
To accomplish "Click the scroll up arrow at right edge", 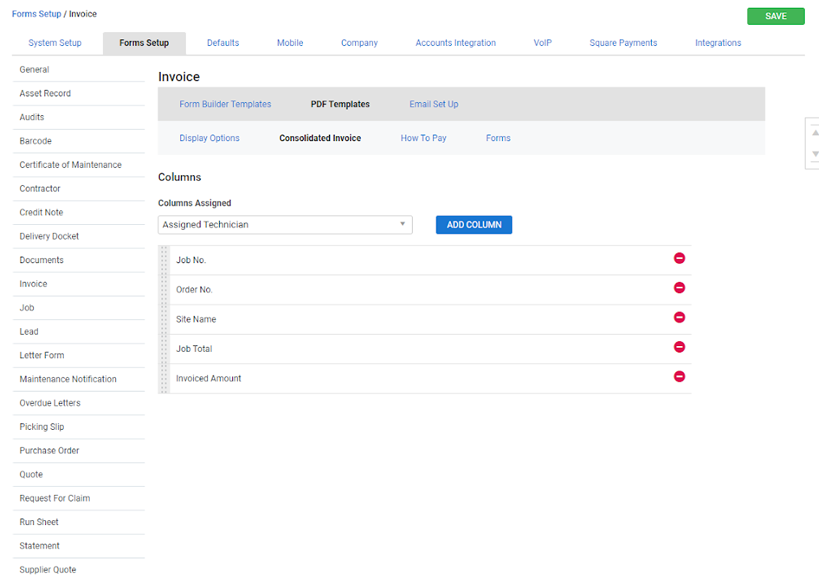I will click(814, 132).
